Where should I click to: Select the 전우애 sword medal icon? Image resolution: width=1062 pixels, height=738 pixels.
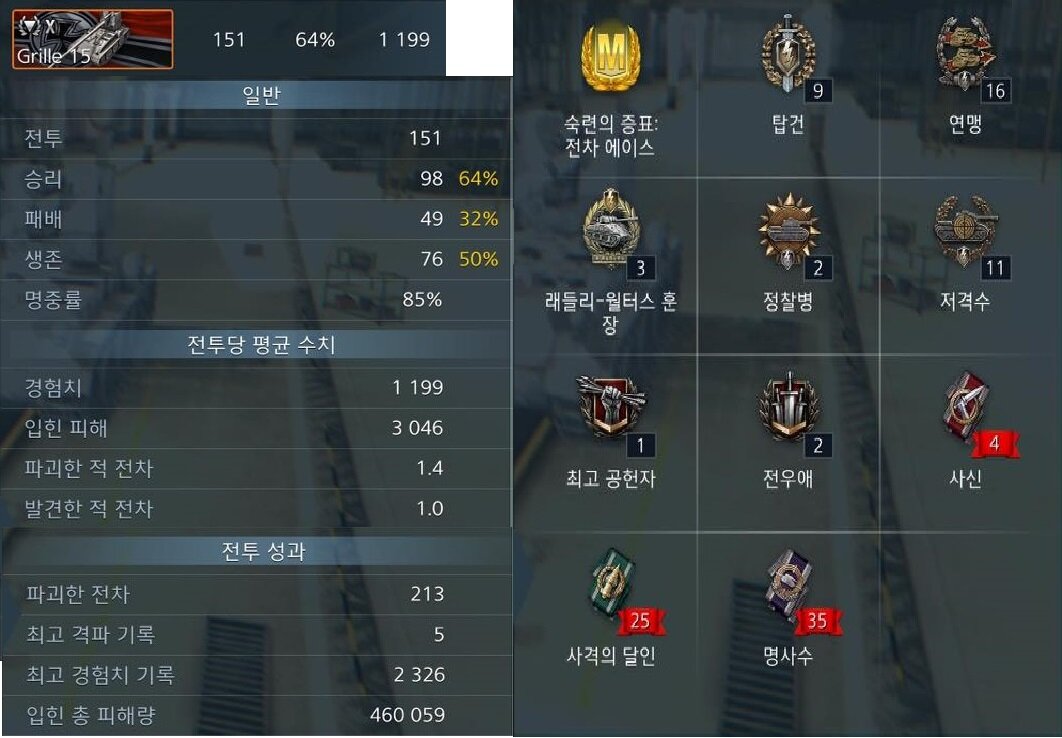(x=788, y=408)
